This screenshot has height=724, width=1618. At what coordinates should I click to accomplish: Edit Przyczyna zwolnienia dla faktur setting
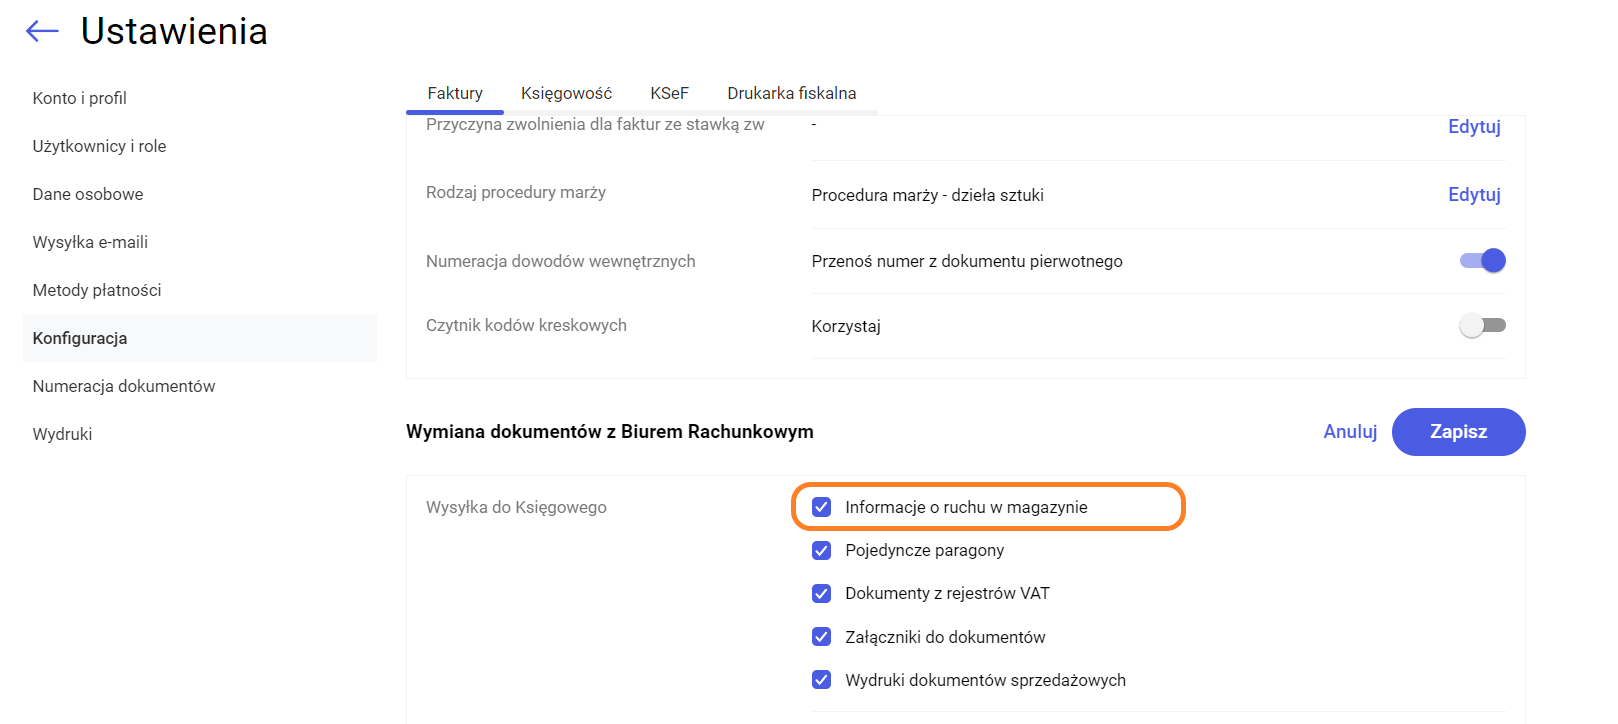pos(1474,127)
